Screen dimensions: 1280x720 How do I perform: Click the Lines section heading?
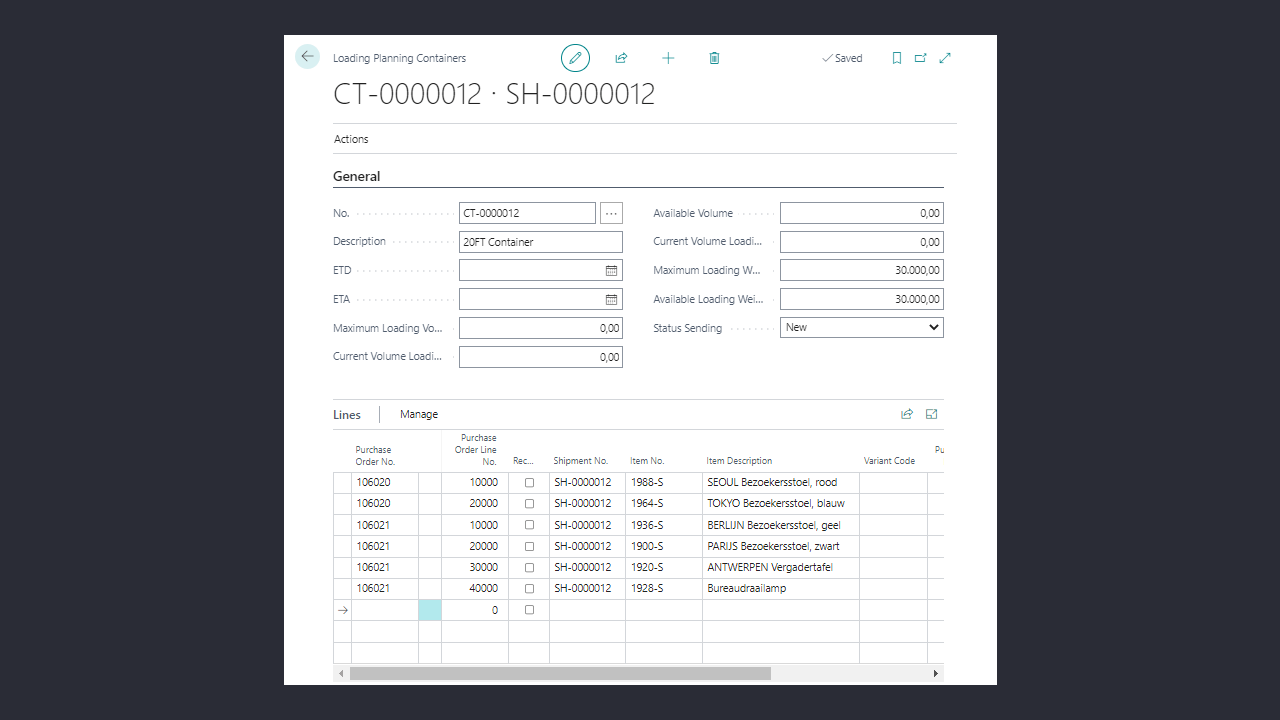(x=347, y=414)
